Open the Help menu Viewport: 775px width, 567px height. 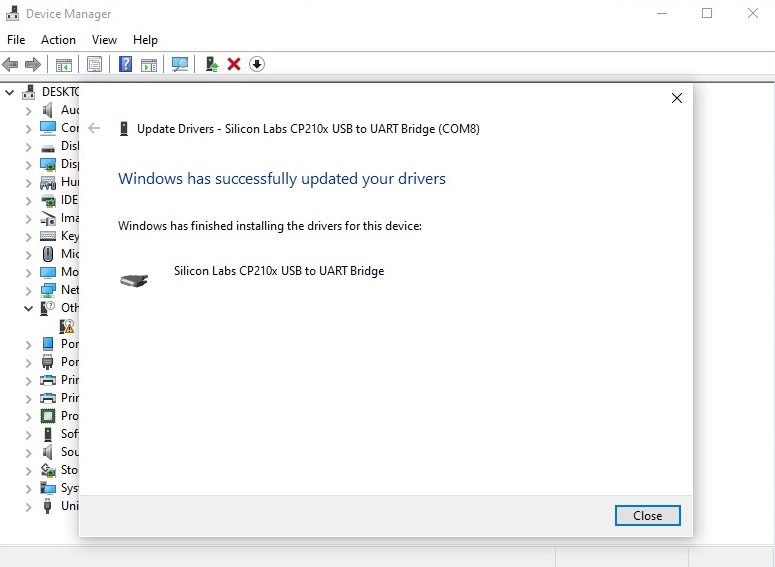(x=145, y=40)
